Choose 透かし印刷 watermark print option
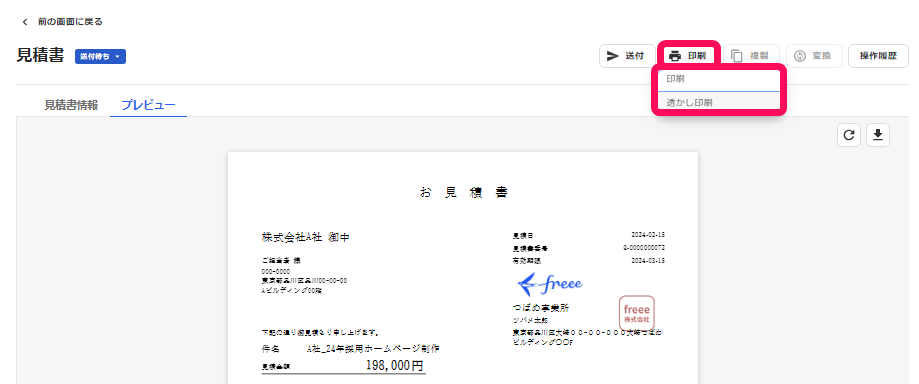The image size is (919, 384). click(x=719, y=102)
